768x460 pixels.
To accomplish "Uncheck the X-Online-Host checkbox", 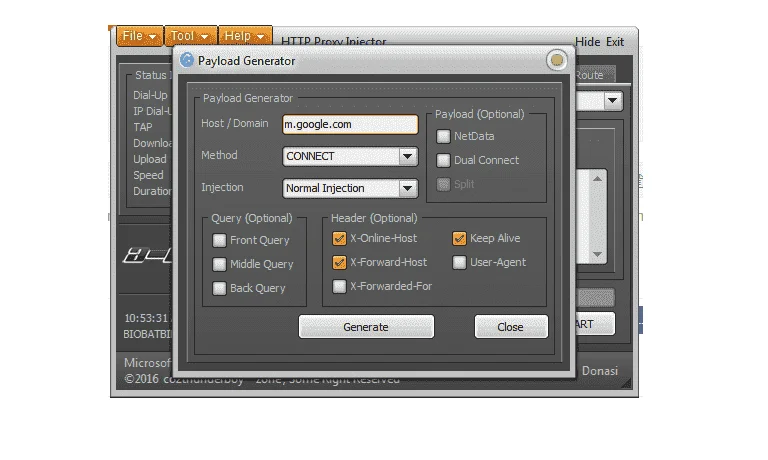I will (339, 239).
